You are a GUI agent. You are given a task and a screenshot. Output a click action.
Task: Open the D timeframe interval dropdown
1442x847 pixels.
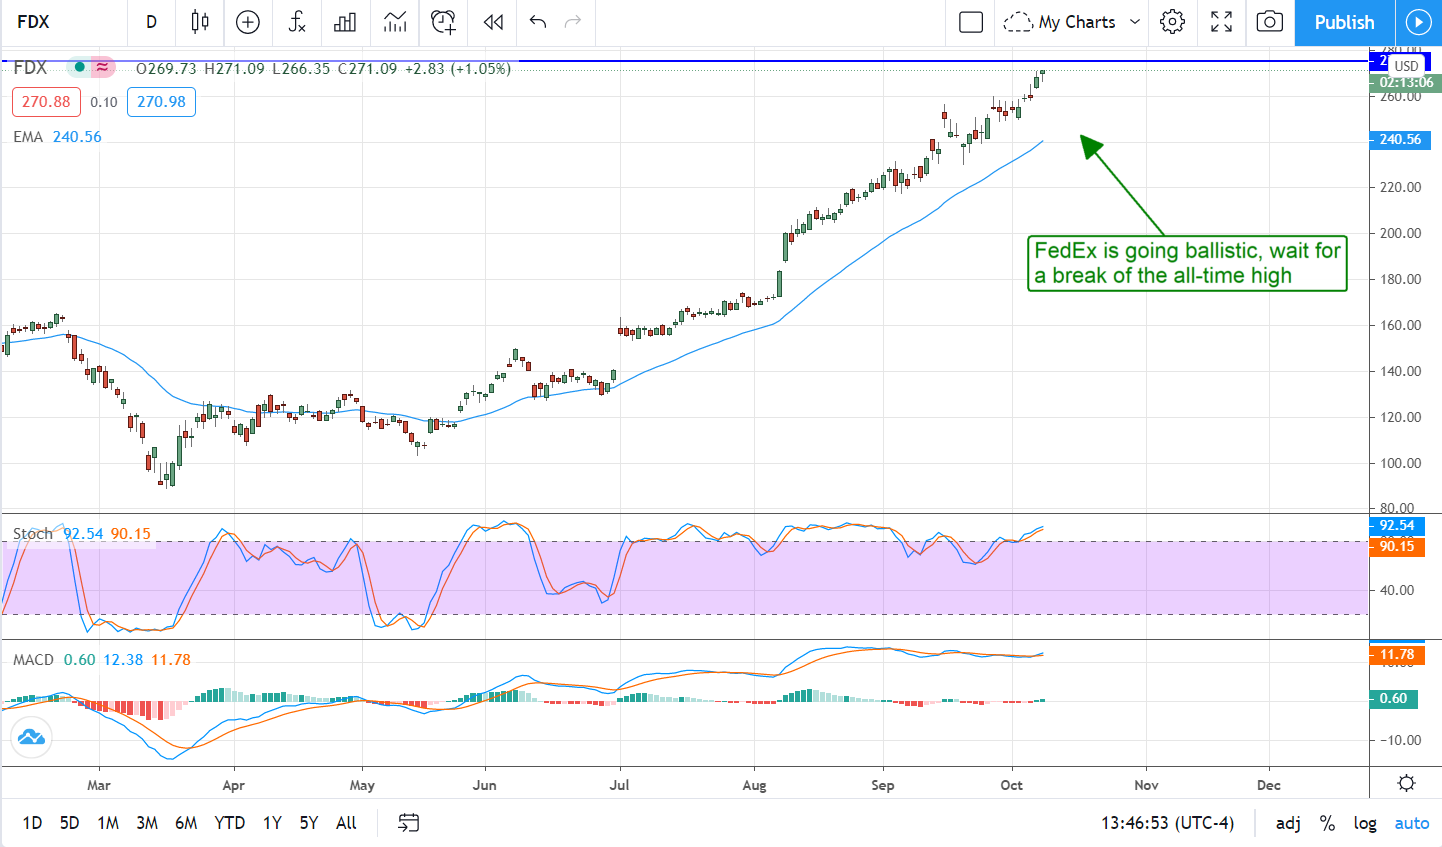[x=151, y=22]
